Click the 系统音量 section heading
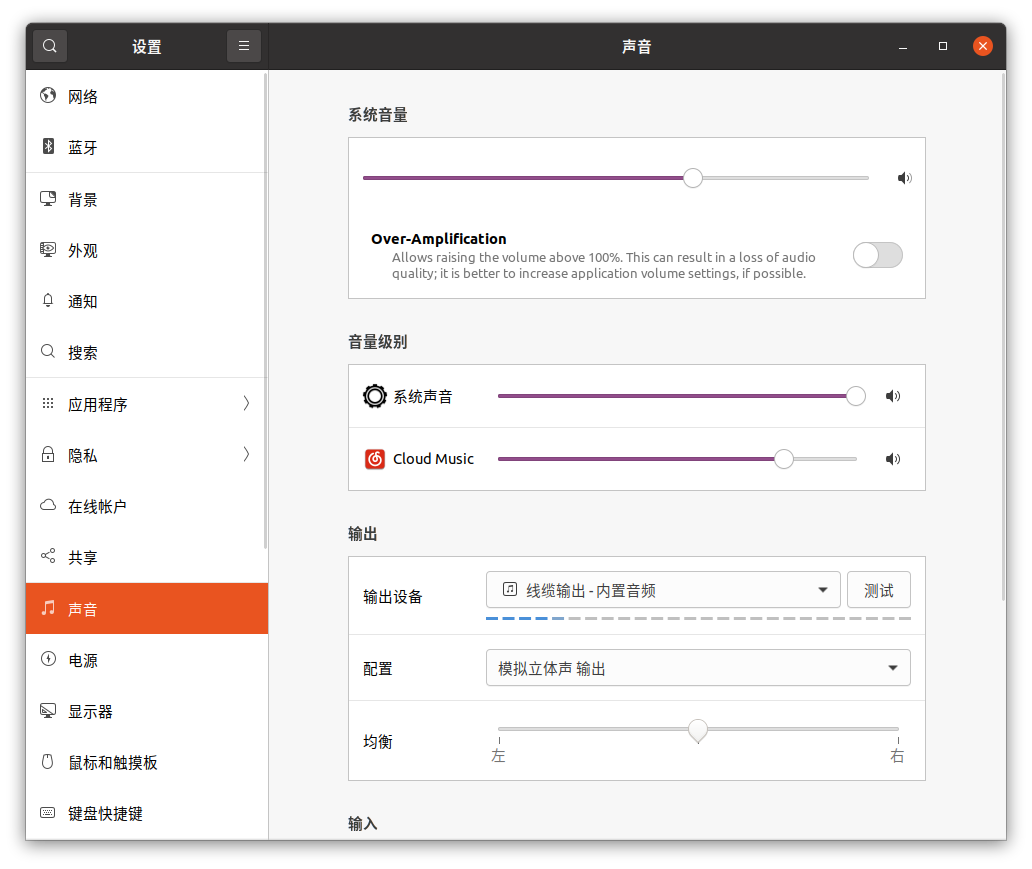Screen dimensions: 1032x869 point(378,115)
